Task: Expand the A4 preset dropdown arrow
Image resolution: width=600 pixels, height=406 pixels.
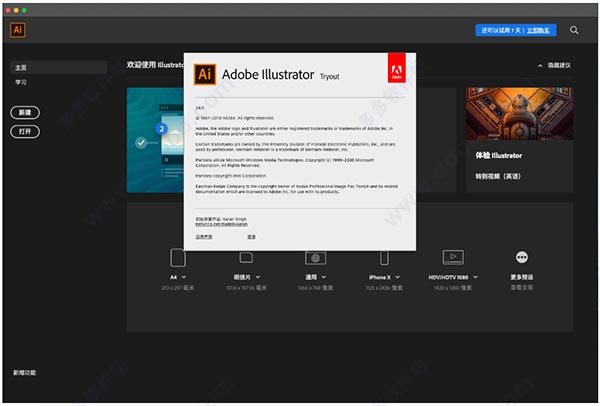Action: click(x=184, y=277)
